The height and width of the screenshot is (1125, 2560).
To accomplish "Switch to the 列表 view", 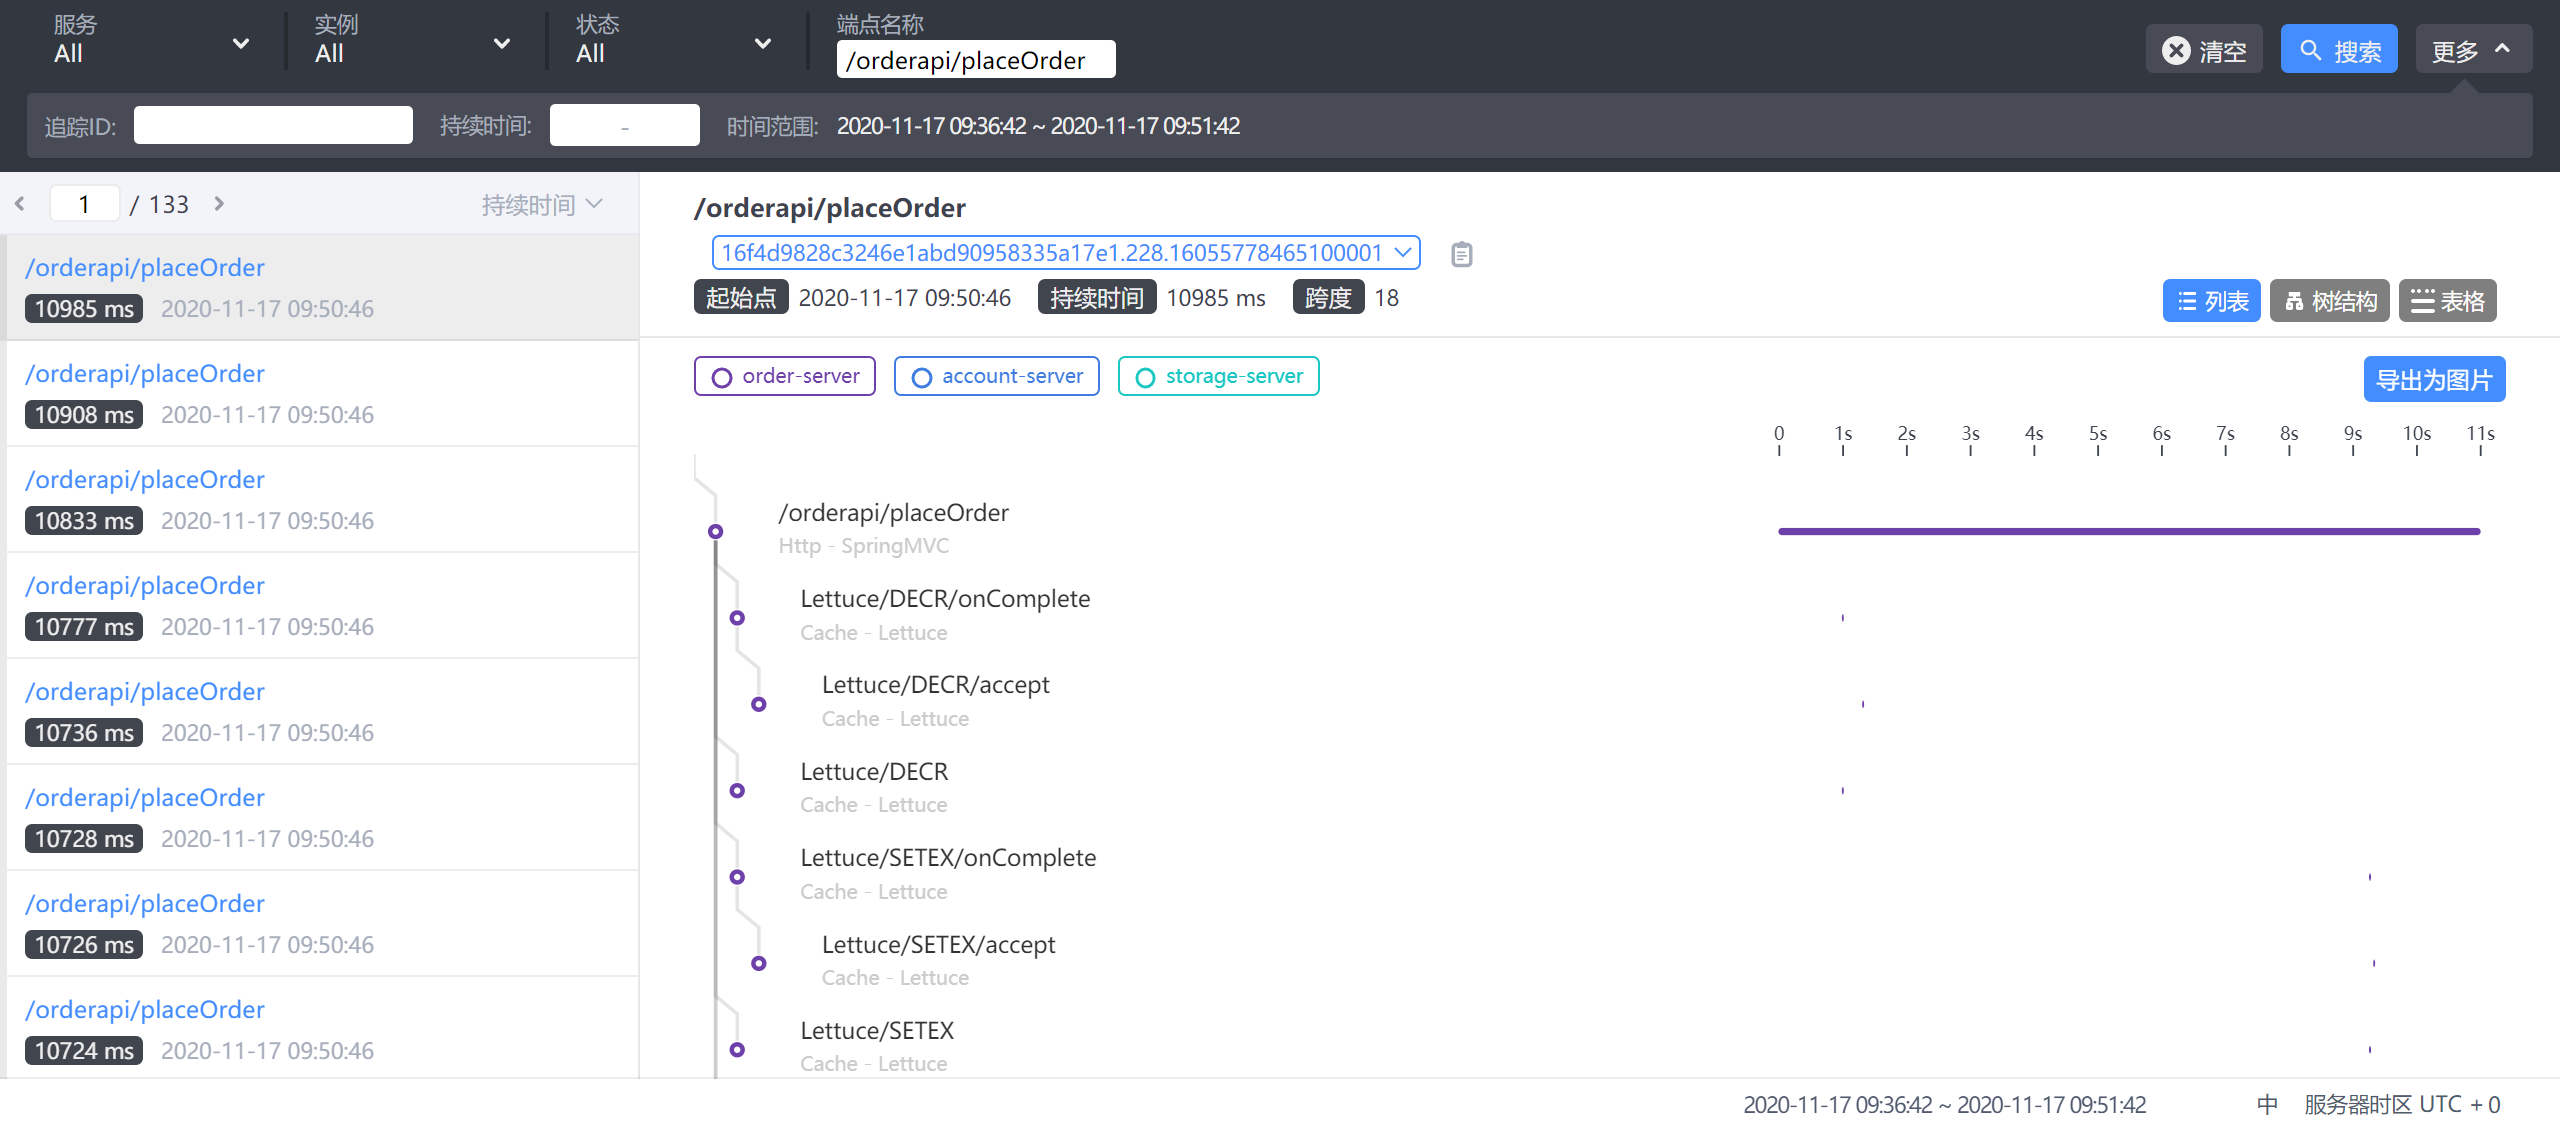I will tap(2212, 301).
